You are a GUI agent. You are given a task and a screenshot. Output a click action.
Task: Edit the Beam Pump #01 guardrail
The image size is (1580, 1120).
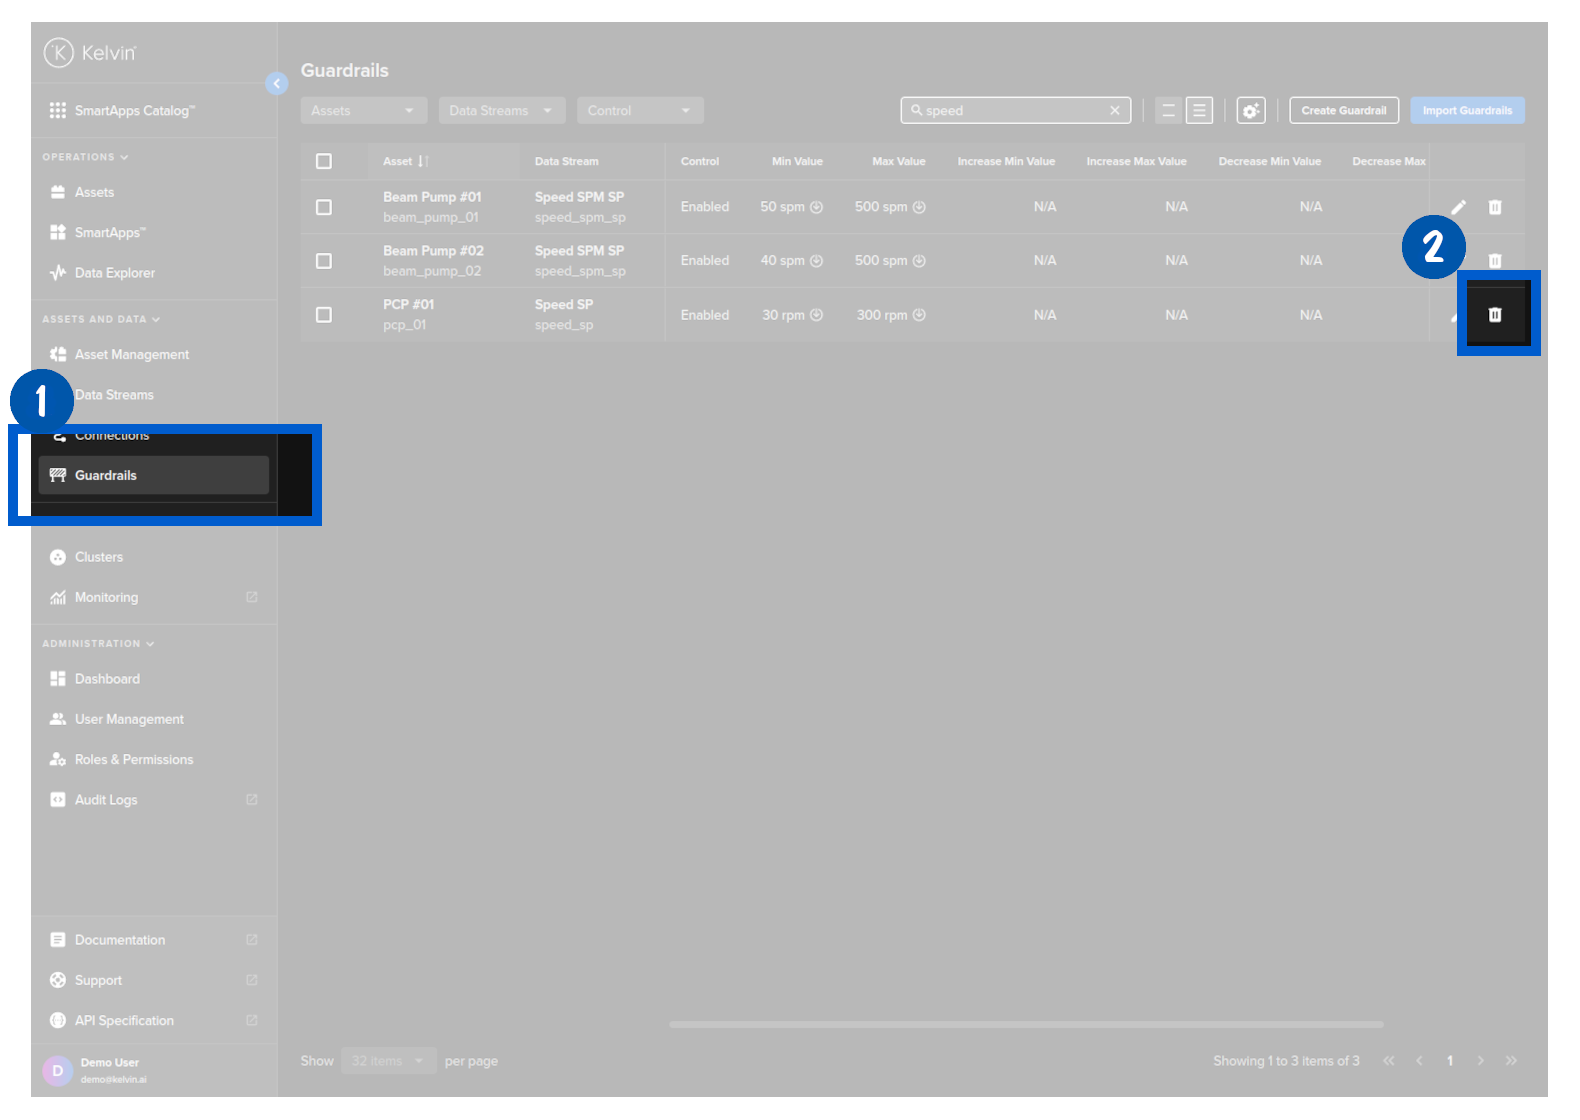1458,207
